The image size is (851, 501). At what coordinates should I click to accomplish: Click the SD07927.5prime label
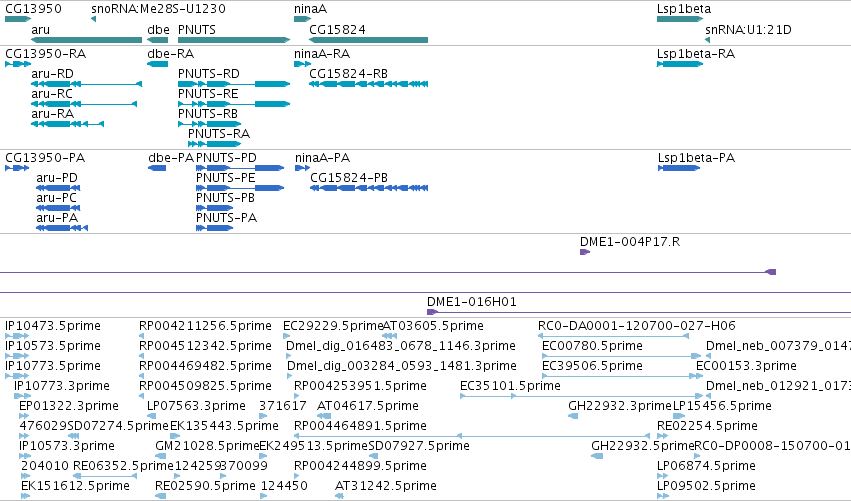(419, 446)
